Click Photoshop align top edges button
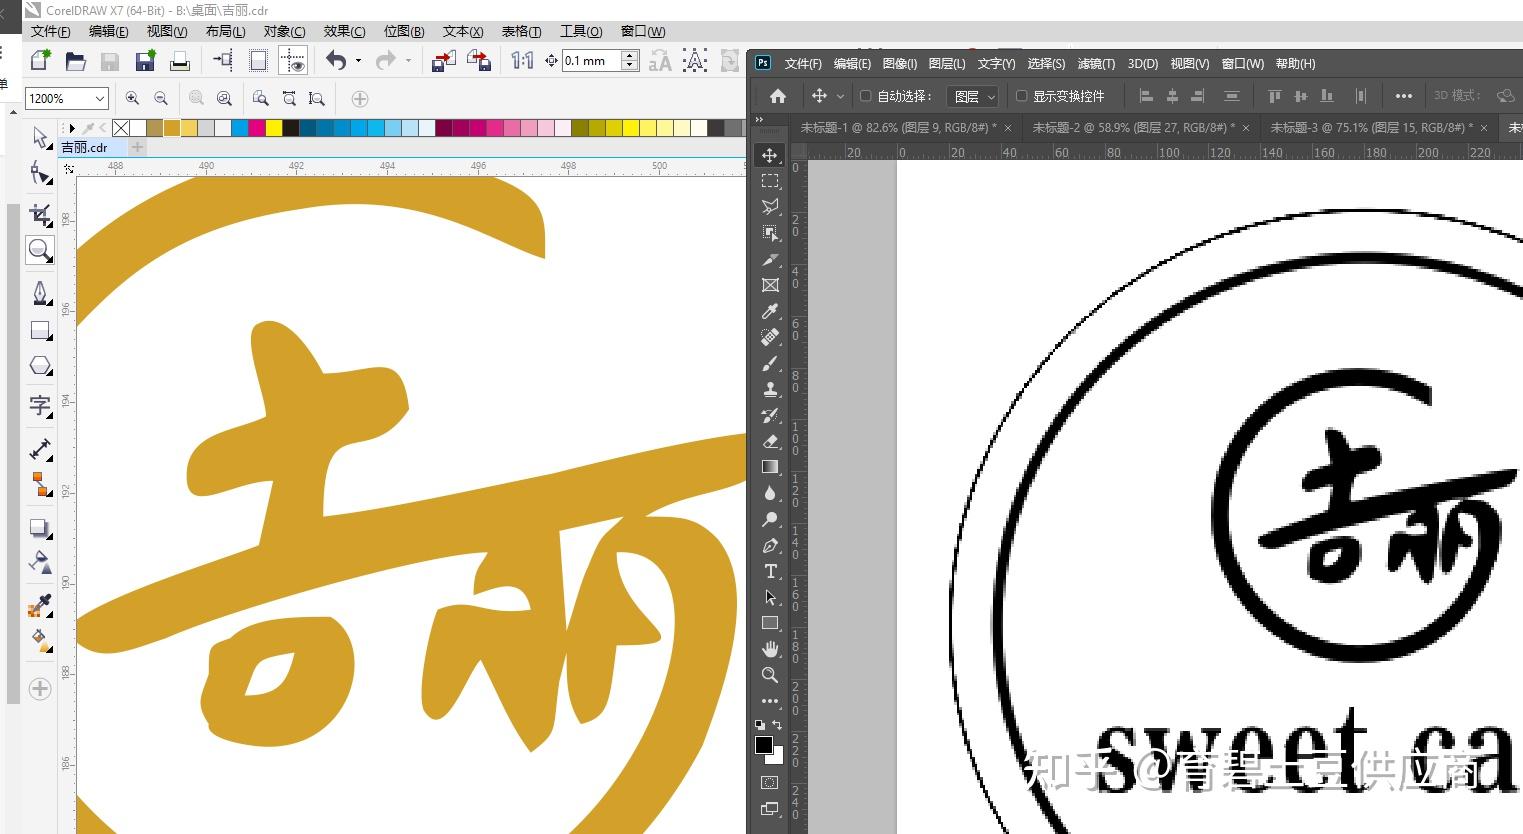Image resolution: width=1523 pixels, height=834 pixels. pos(1274,96)
